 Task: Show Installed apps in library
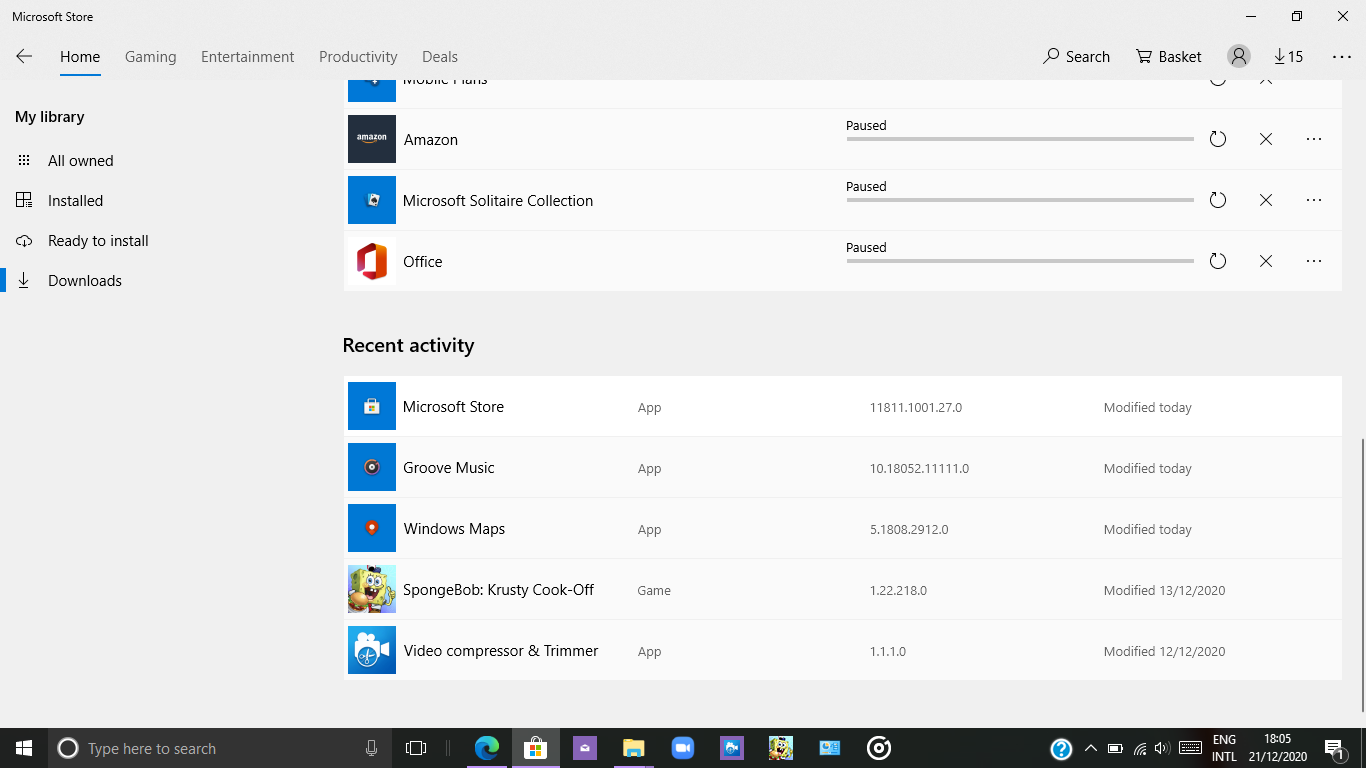click(76, 201)
